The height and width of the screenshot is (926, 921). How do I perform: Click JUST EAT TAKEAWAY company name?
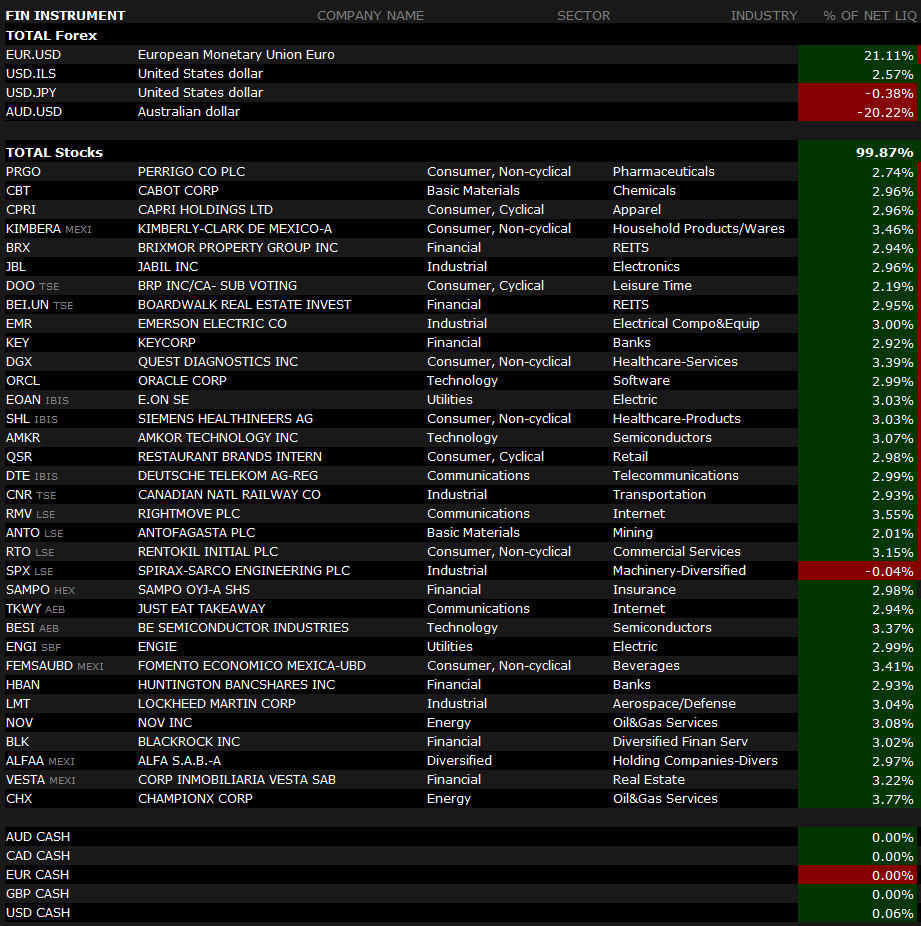[201, 609]
